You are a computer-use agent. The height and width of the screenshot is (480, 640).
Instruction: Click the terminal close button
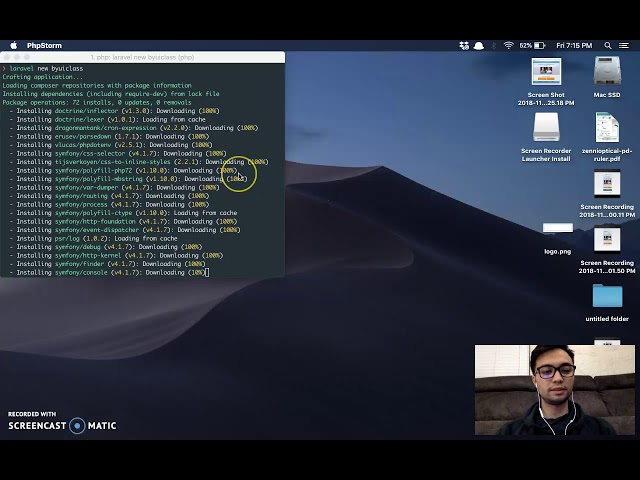click(7, 57)
